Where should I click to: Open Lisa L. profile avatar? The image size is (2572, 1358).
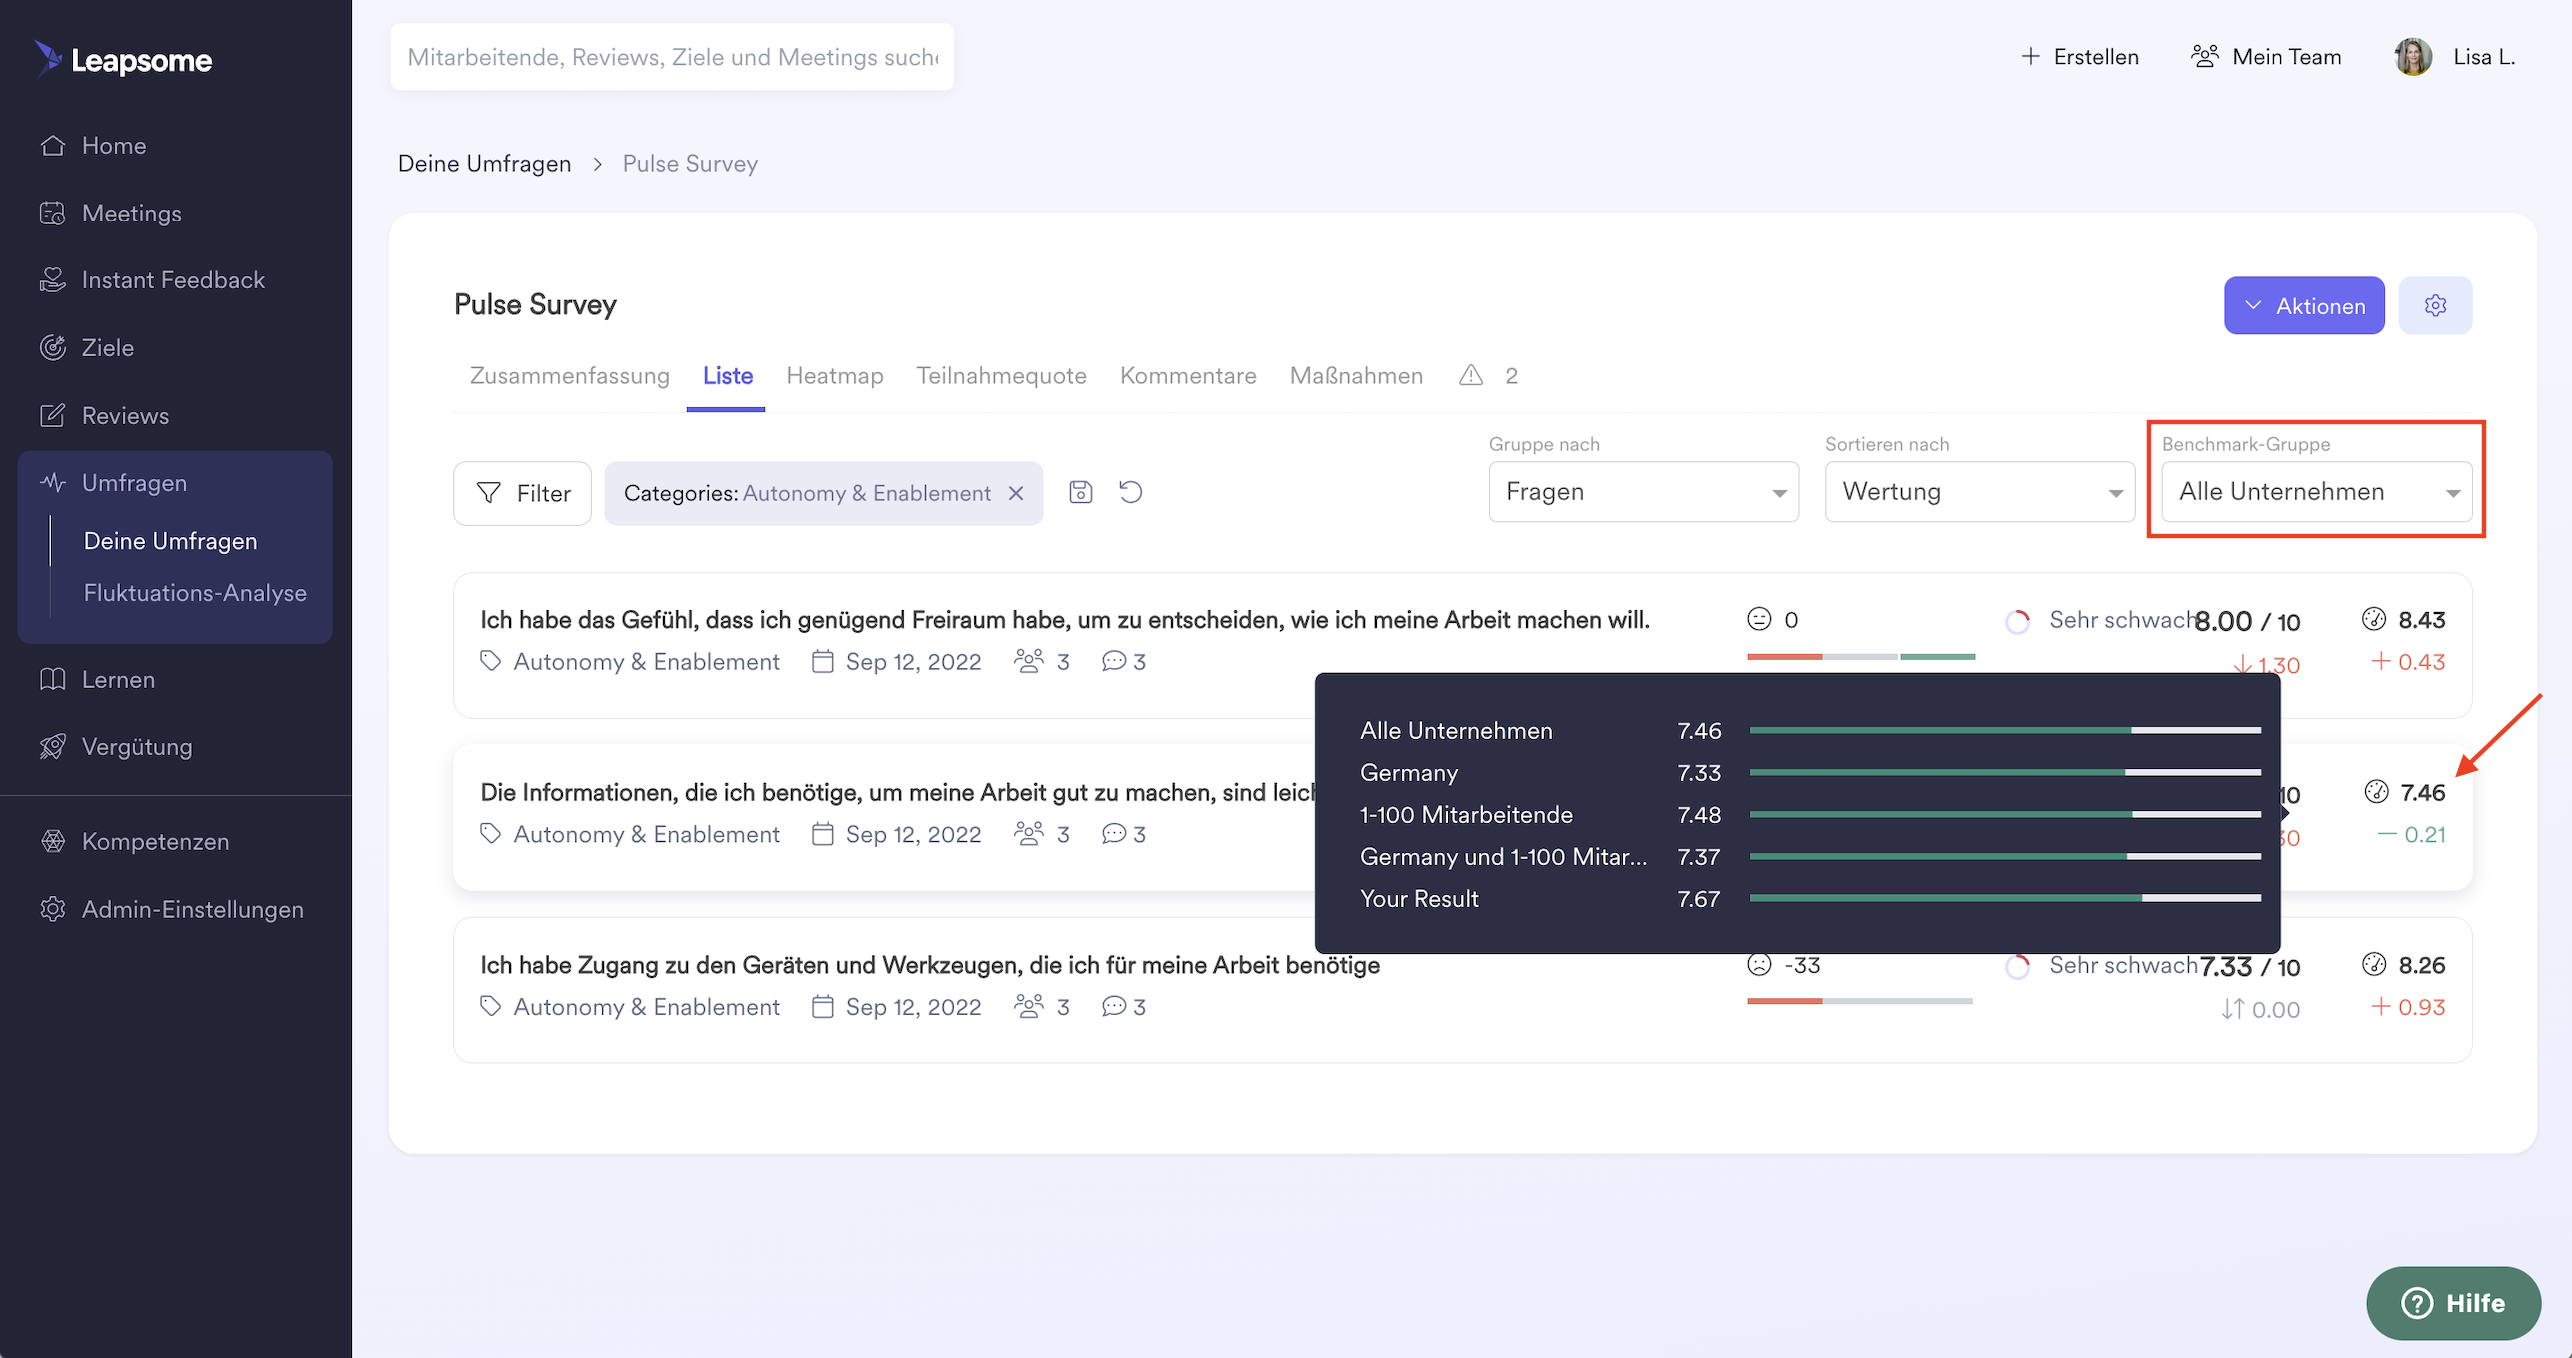tap(2413, 57)
